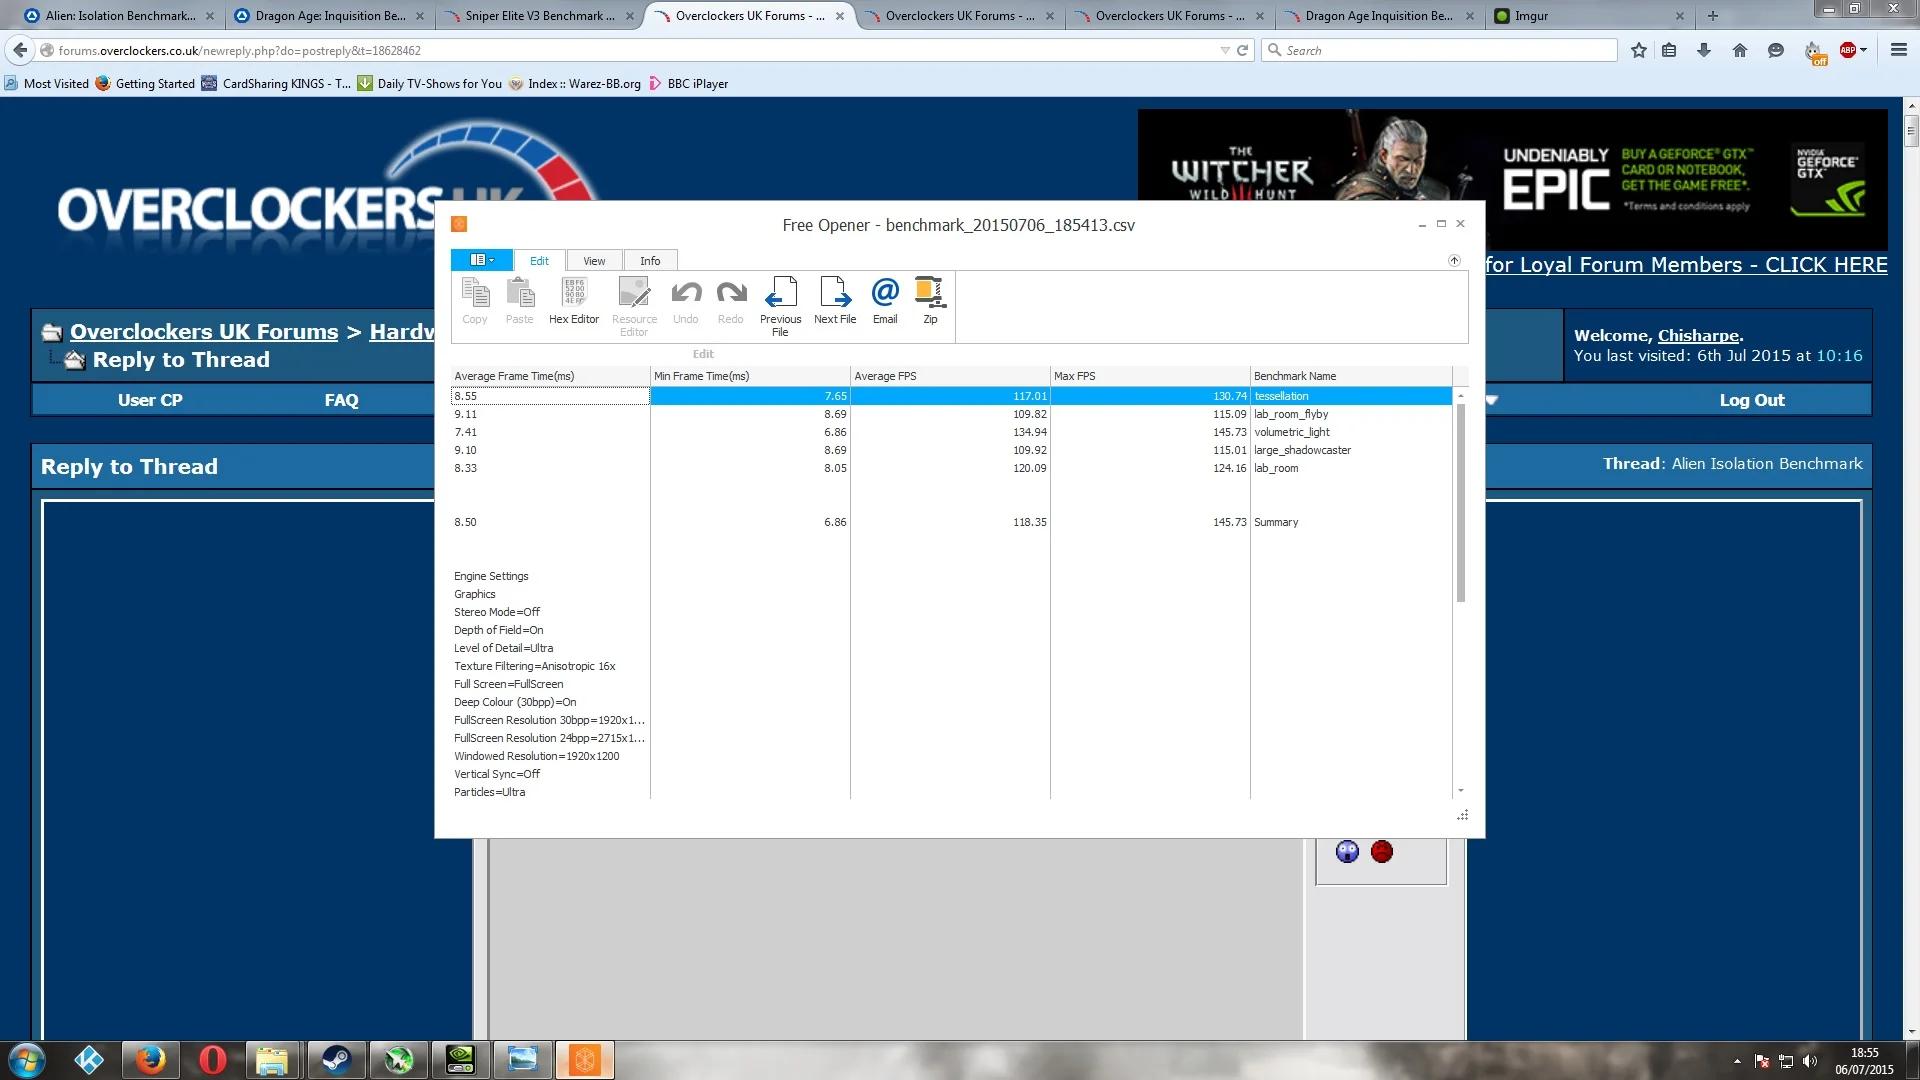Switch to the View ribbon tab
This screenshot has height=1080, width=1920.
point(594,261)
